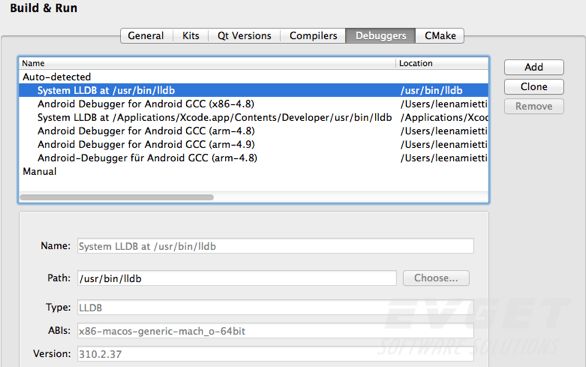
Task: Switch to the General tab
Action: coord(146,36)
